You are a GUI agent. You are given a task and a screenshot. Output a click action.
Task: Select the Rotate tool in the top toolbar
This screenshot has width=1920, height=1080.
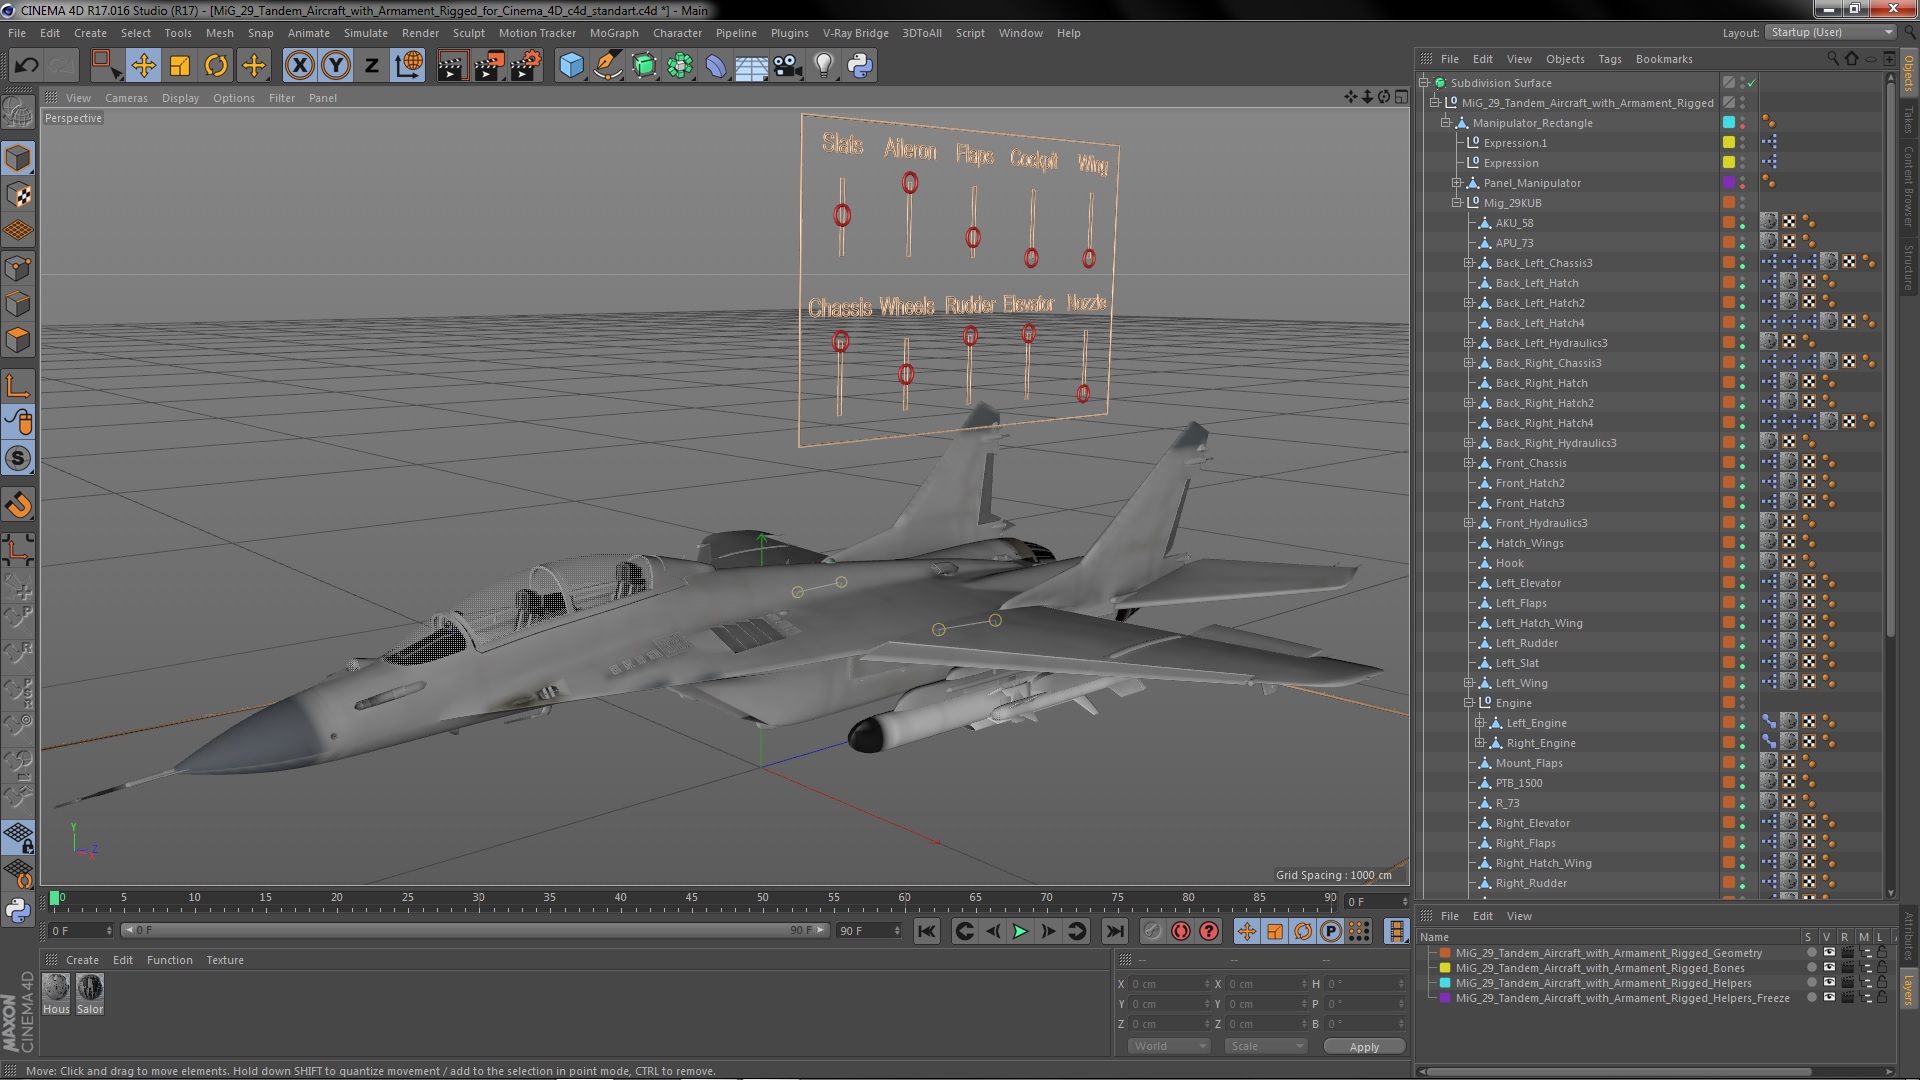[216, 66]
